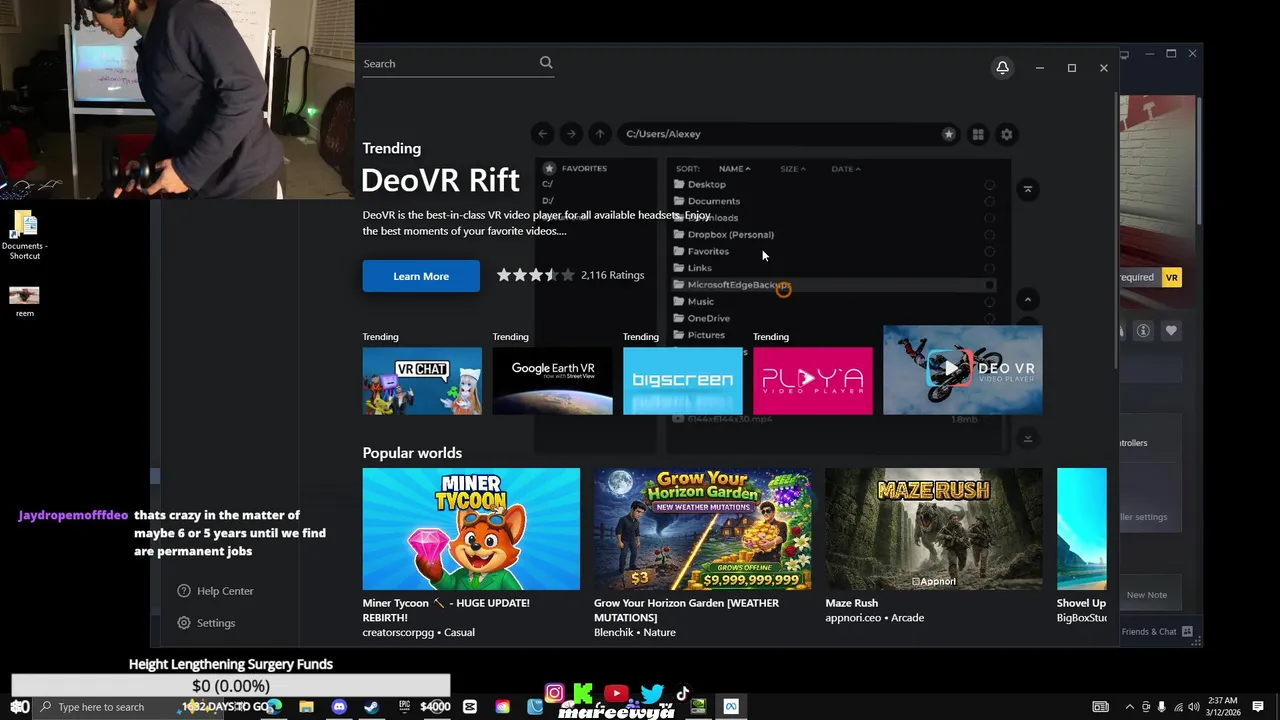Screen dimensions: 1280x720
Task: Jump to top of the file list
Action: click(1027, 189)
